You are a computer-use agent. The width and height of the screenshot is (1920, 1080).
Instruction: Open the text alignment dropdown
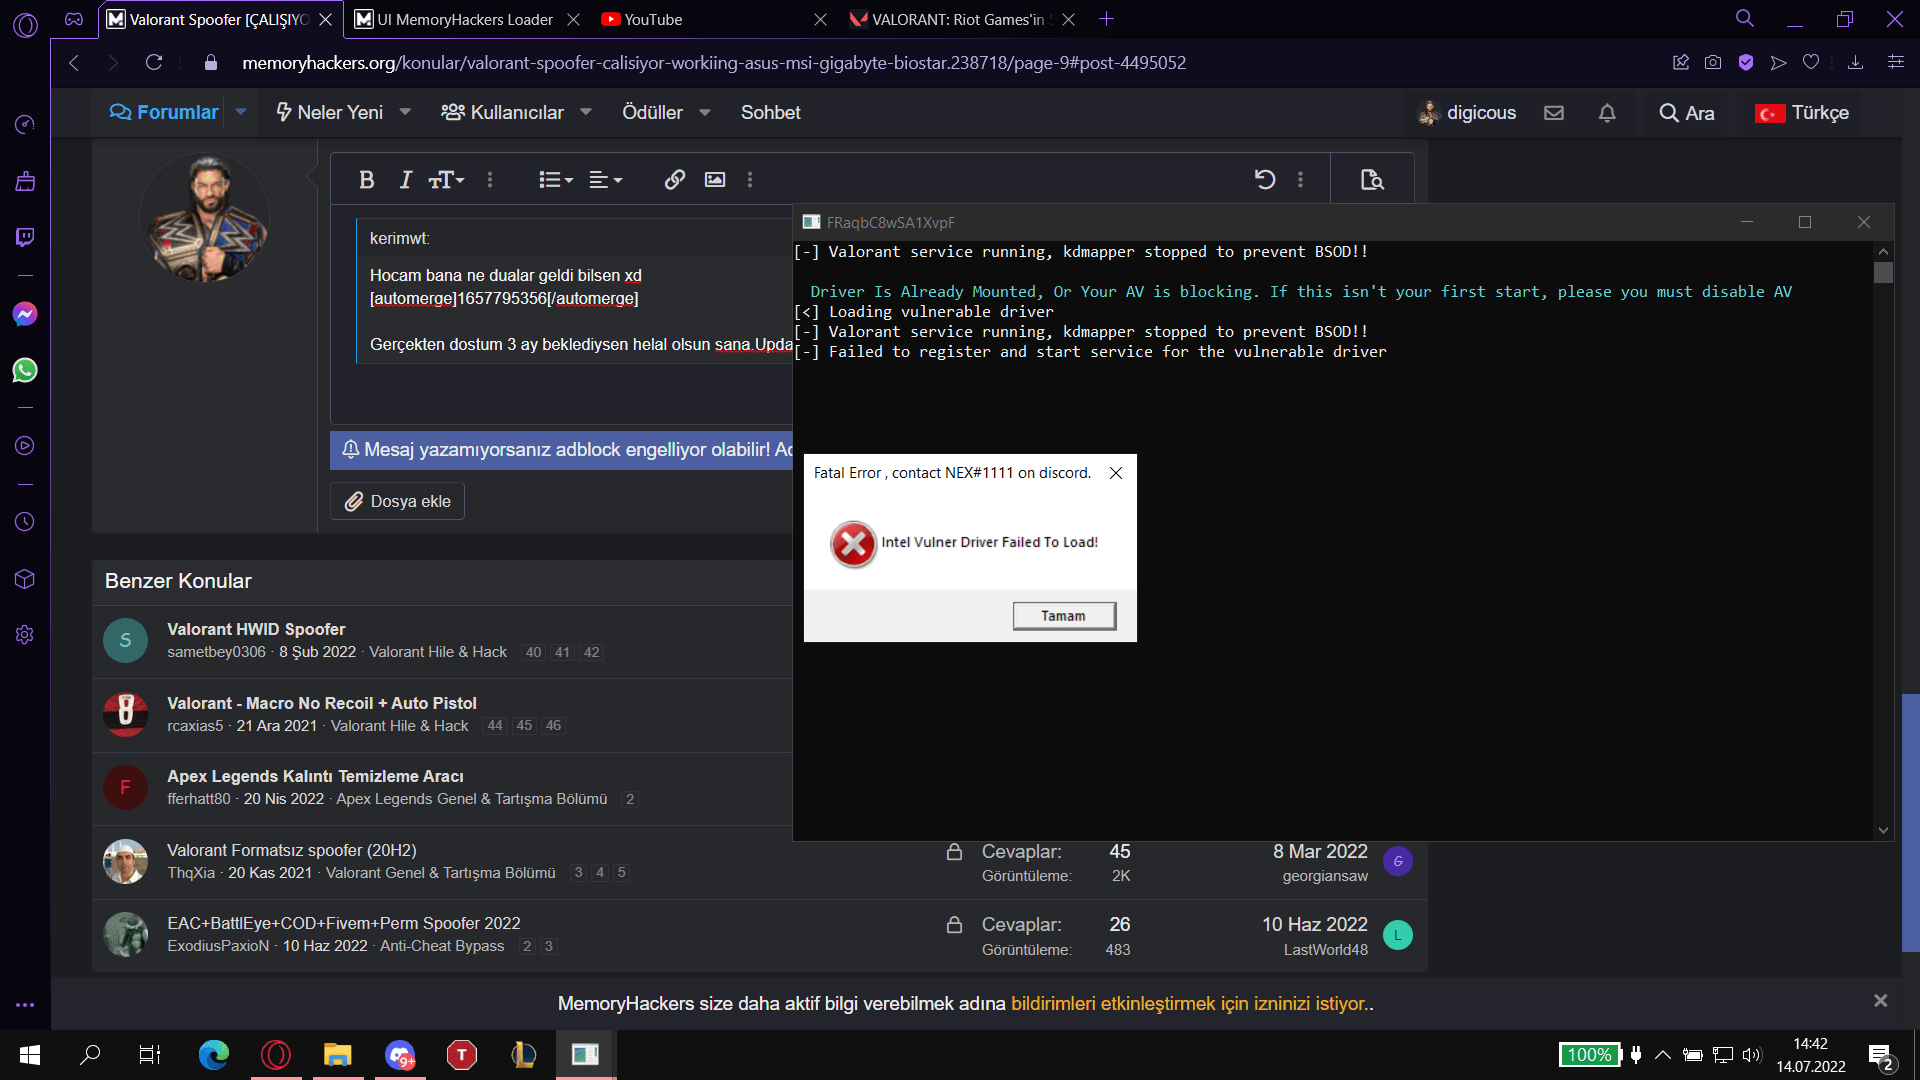[606, 180]
